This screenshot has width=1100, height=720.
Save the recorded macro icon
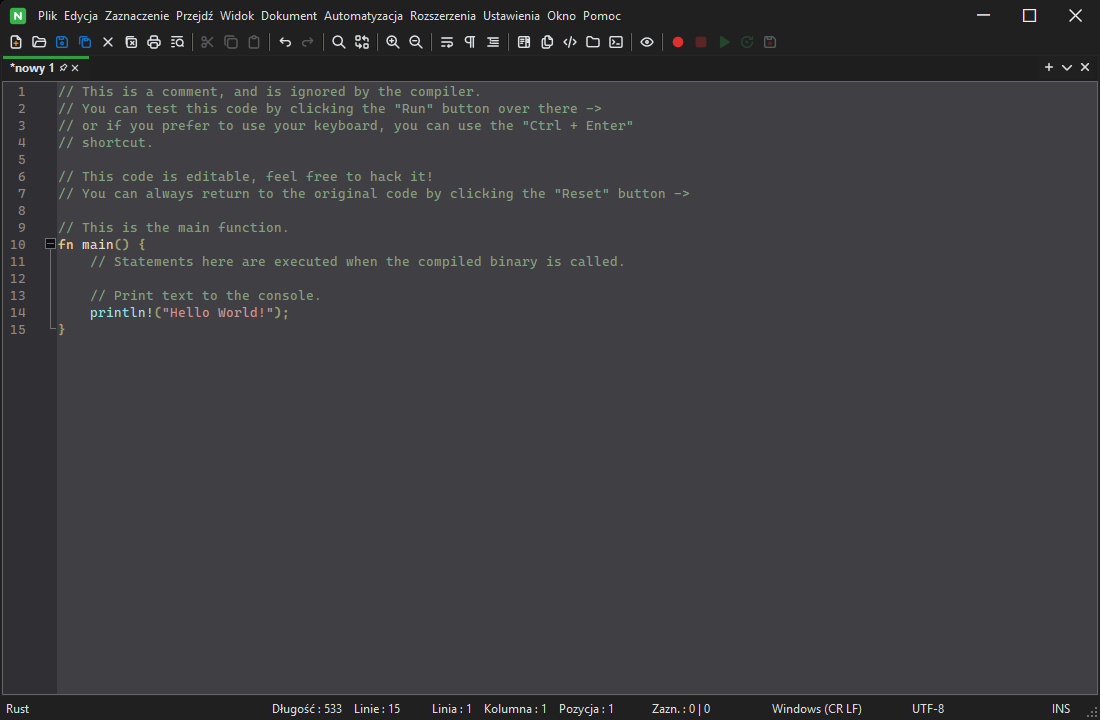[x=770, y=42]
